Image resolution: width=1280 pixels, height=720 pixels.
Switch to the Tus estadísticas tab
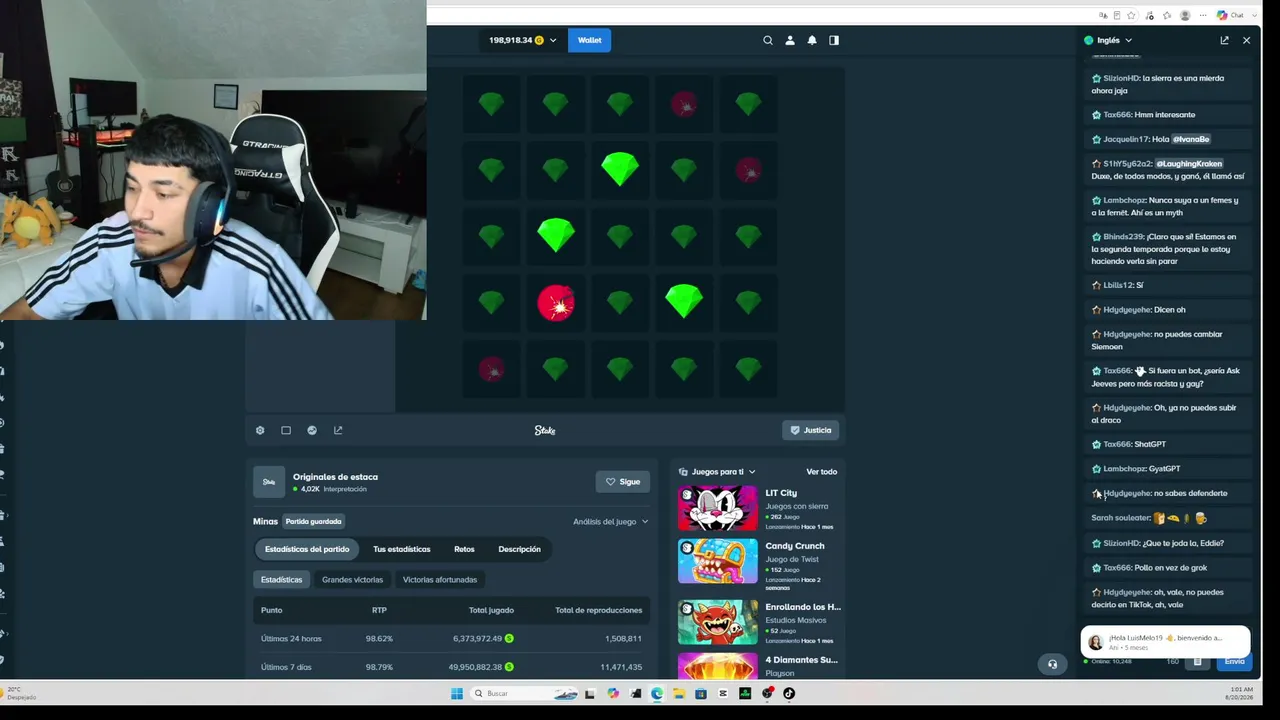pyautogui.click(x=402, y=549)
